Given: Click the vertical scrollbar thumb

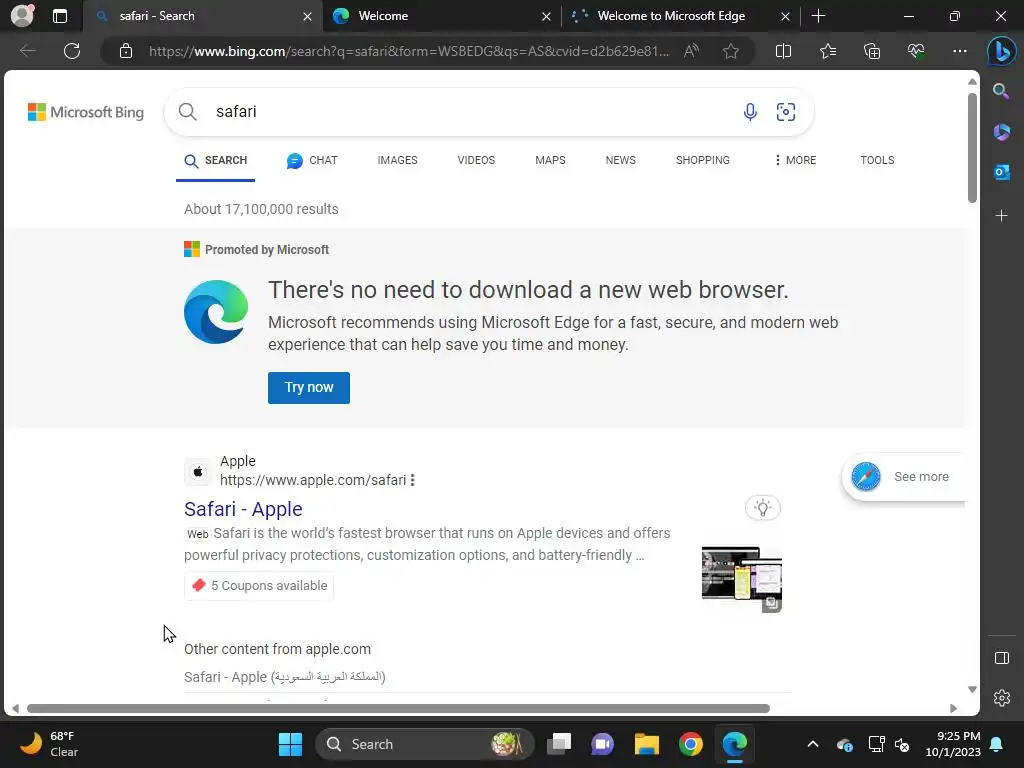Looking at the screenshot, I should tap(972, 148).
